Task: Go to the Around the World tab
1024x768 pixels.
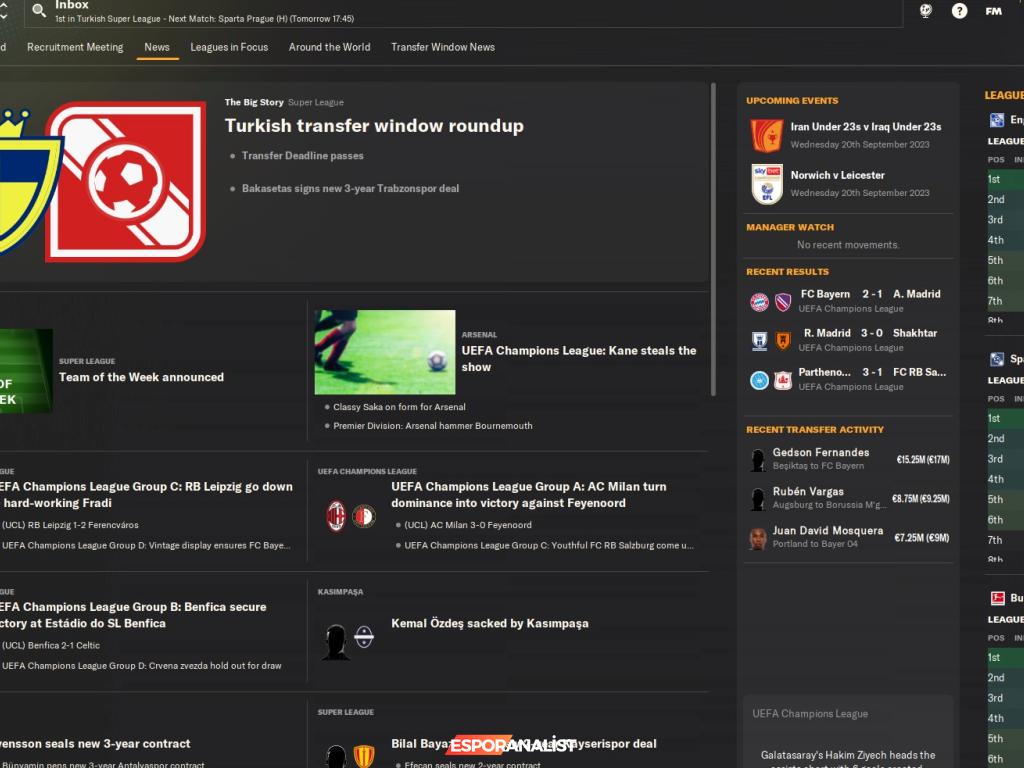Action: pos(329,47)
